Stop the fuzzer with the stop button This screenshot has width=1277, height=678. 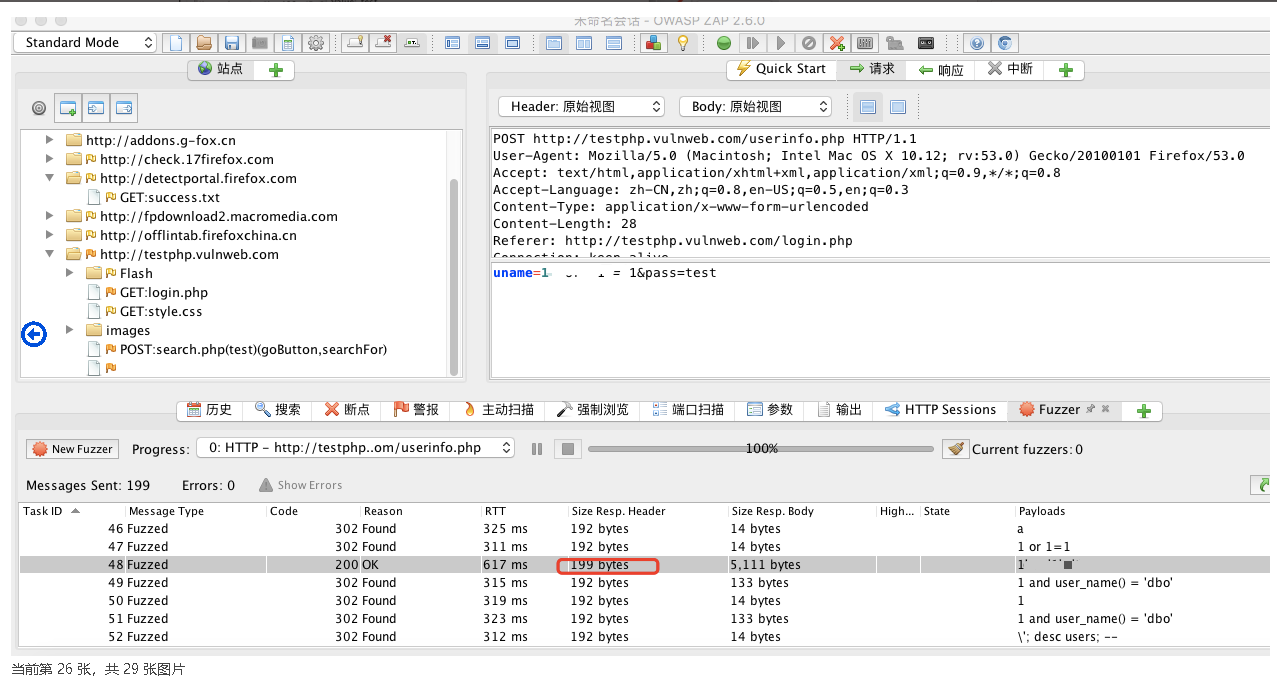pyautogui.click(x=567, y=449)
